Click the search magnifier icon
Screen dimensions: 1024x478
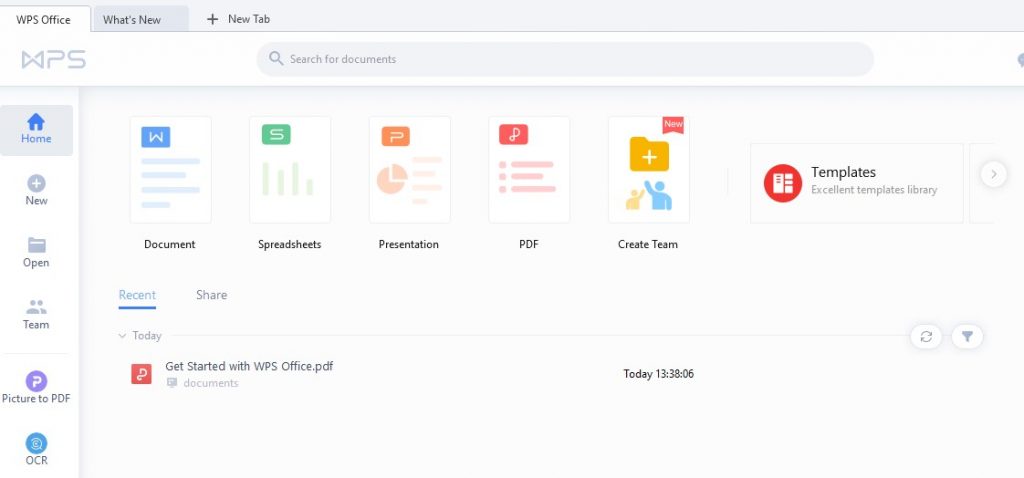tap(276, 59)
